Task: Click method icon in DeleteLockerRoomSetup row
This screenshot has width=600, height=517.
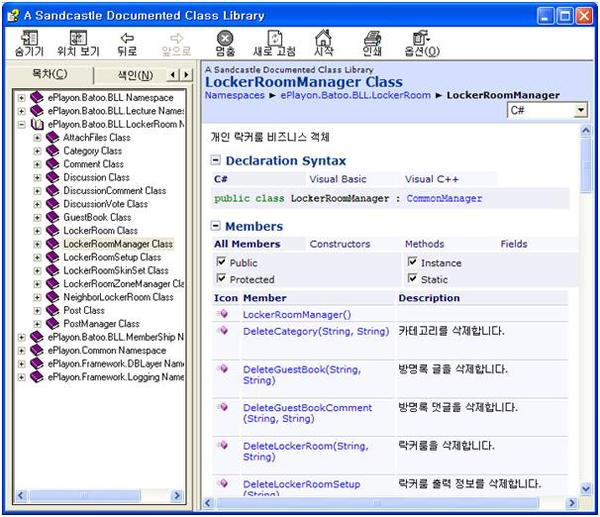Action: [222, 483]
